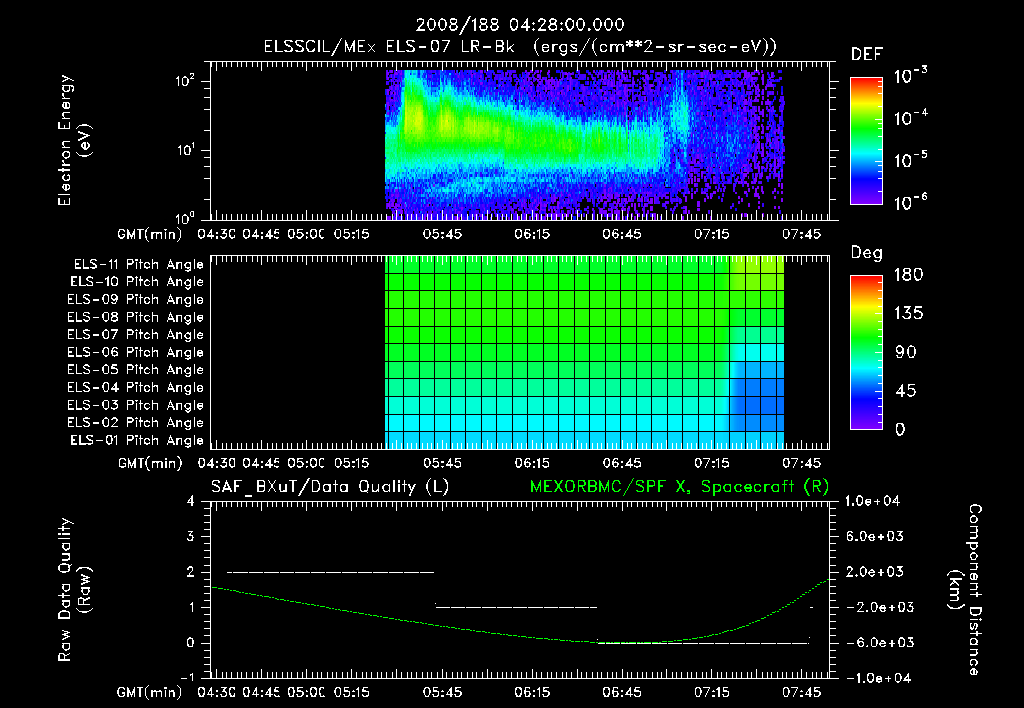Select the ELS-07 Pitch Angle row label
This screenshot has width=1024, height=708.
[x=136, y=335]
